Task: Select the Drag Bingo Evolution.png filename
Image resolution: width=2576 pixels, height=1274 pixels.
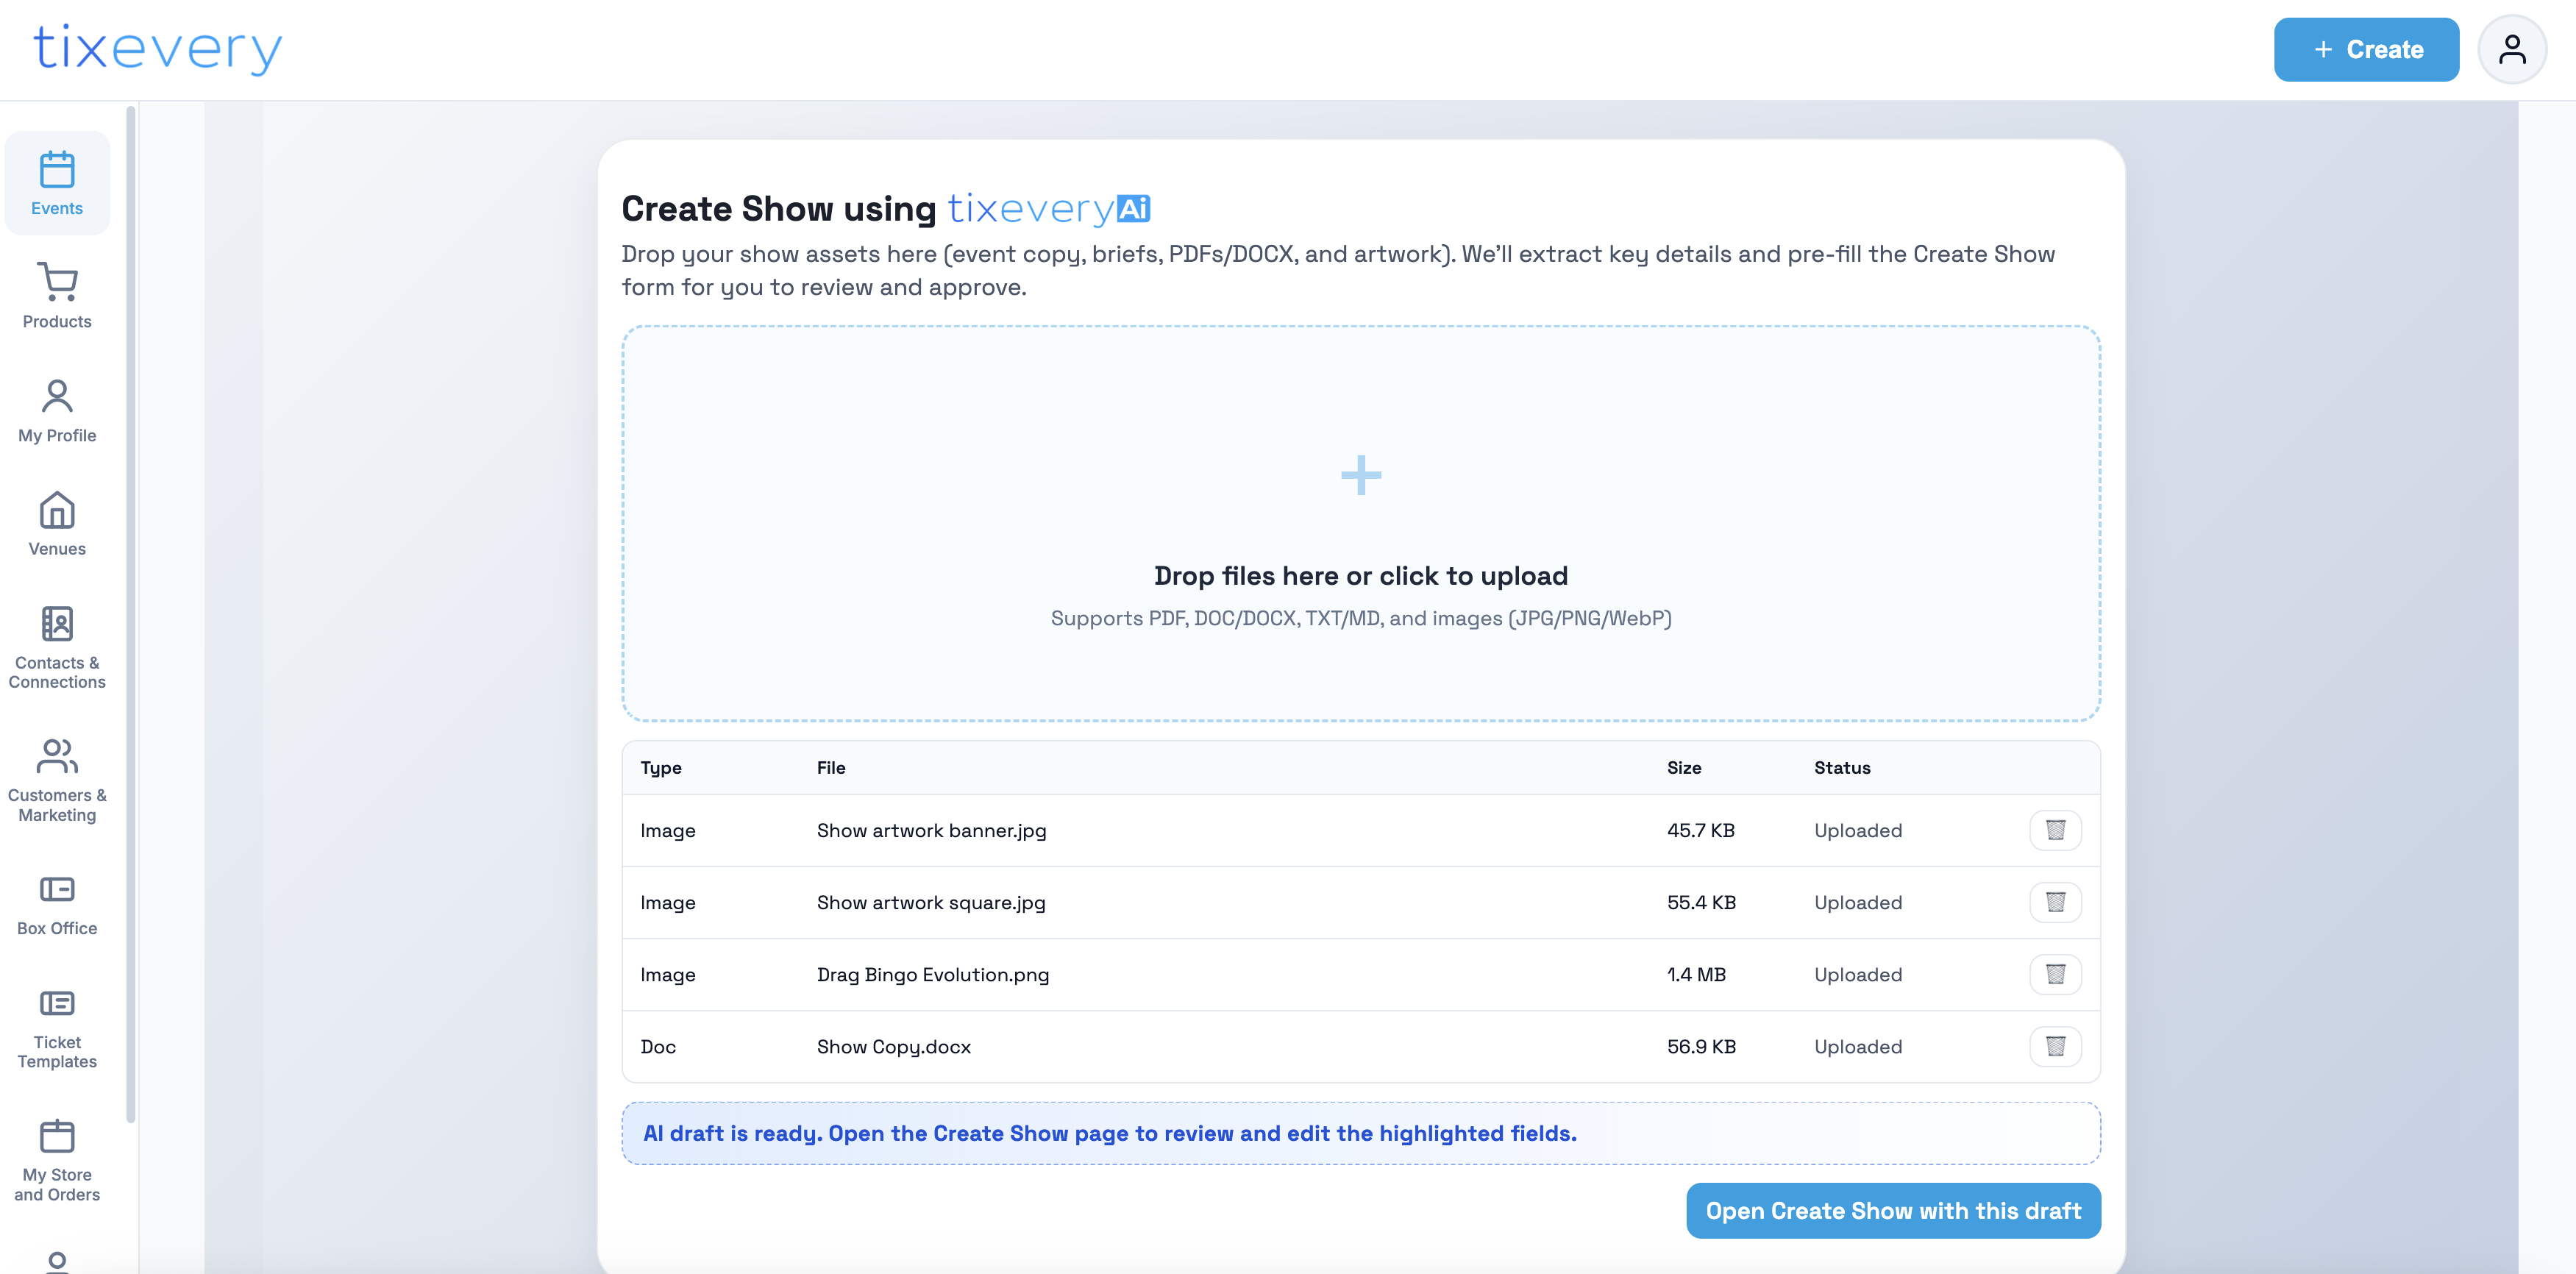Action: tap(933, 974)
